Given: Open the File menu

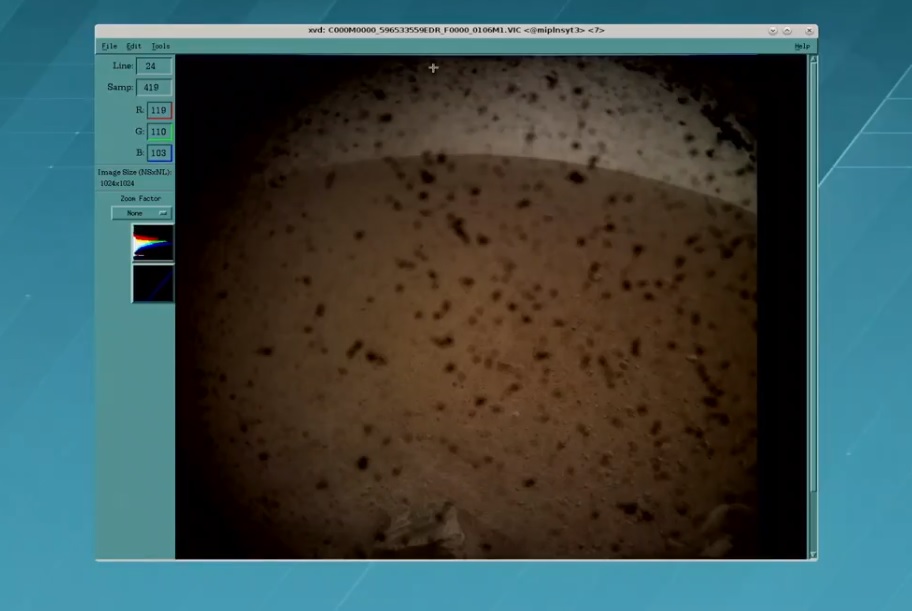Looking at the screenshot, I should point(109,46).
